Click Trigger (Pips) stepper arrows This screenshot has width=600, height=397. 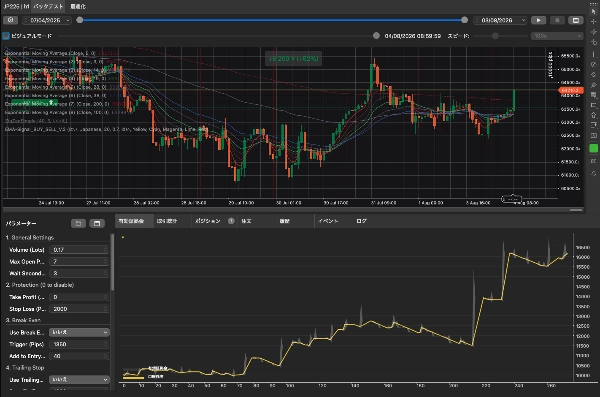(x=106, y=344)
